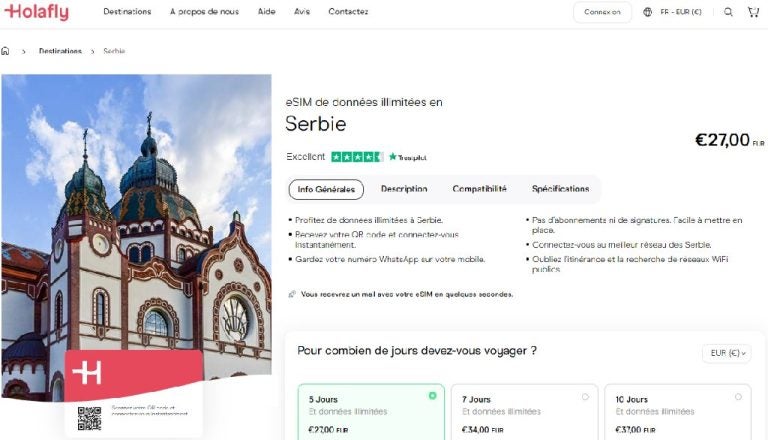Open the Aide menu item
Image resolution: width=768 pixels, height=440 pixels.
click(x=266, y=11)
